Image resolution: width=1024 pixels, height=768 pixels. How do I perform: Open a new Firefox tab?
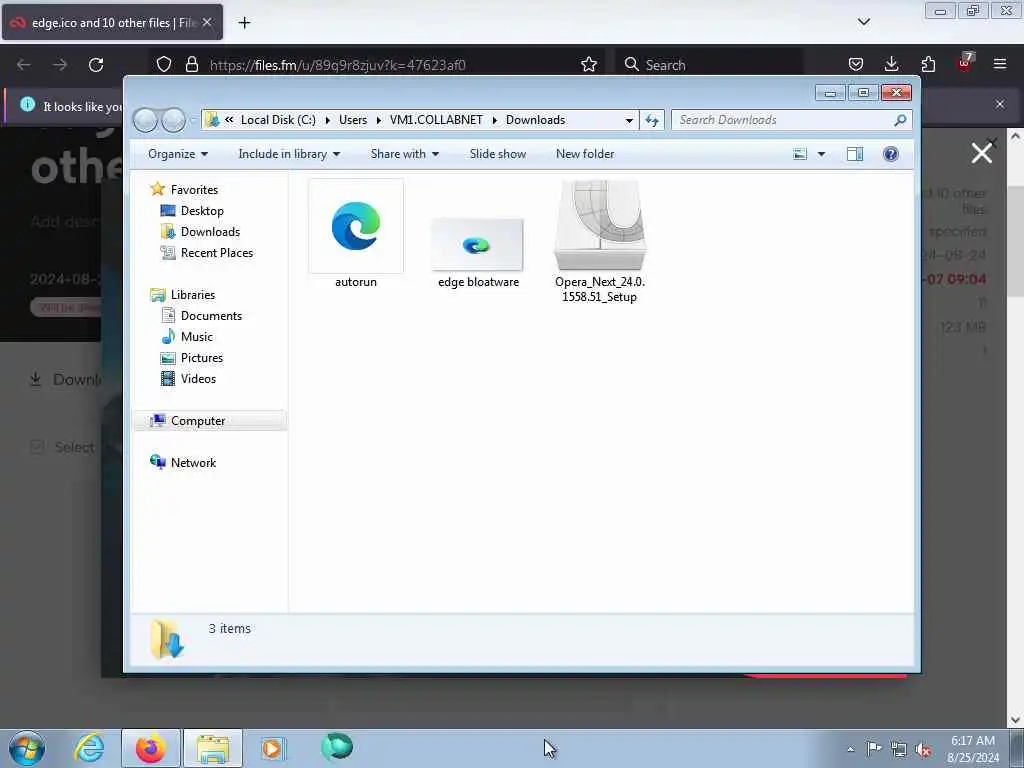point(244,23)
